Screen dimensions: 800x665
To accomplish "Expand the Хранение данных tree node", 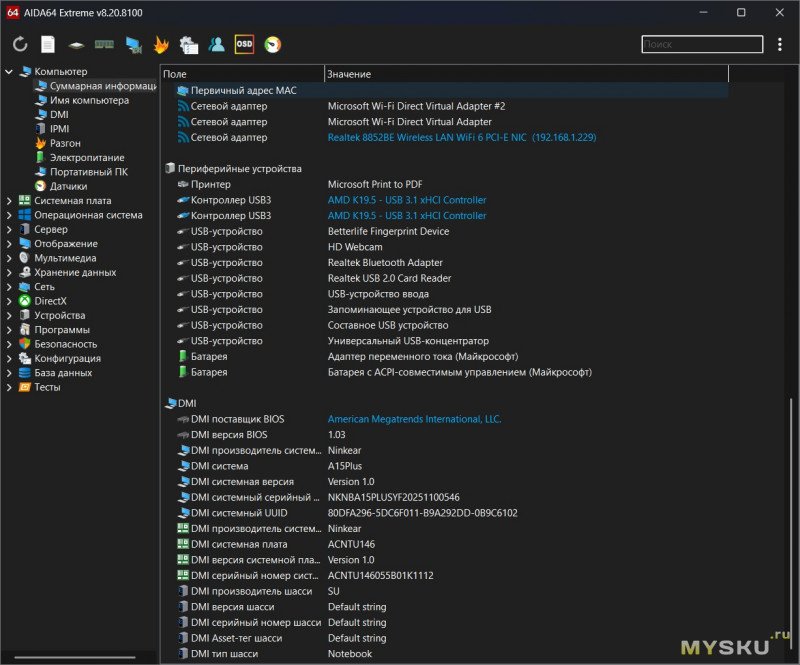I will (x=9, y=272).
